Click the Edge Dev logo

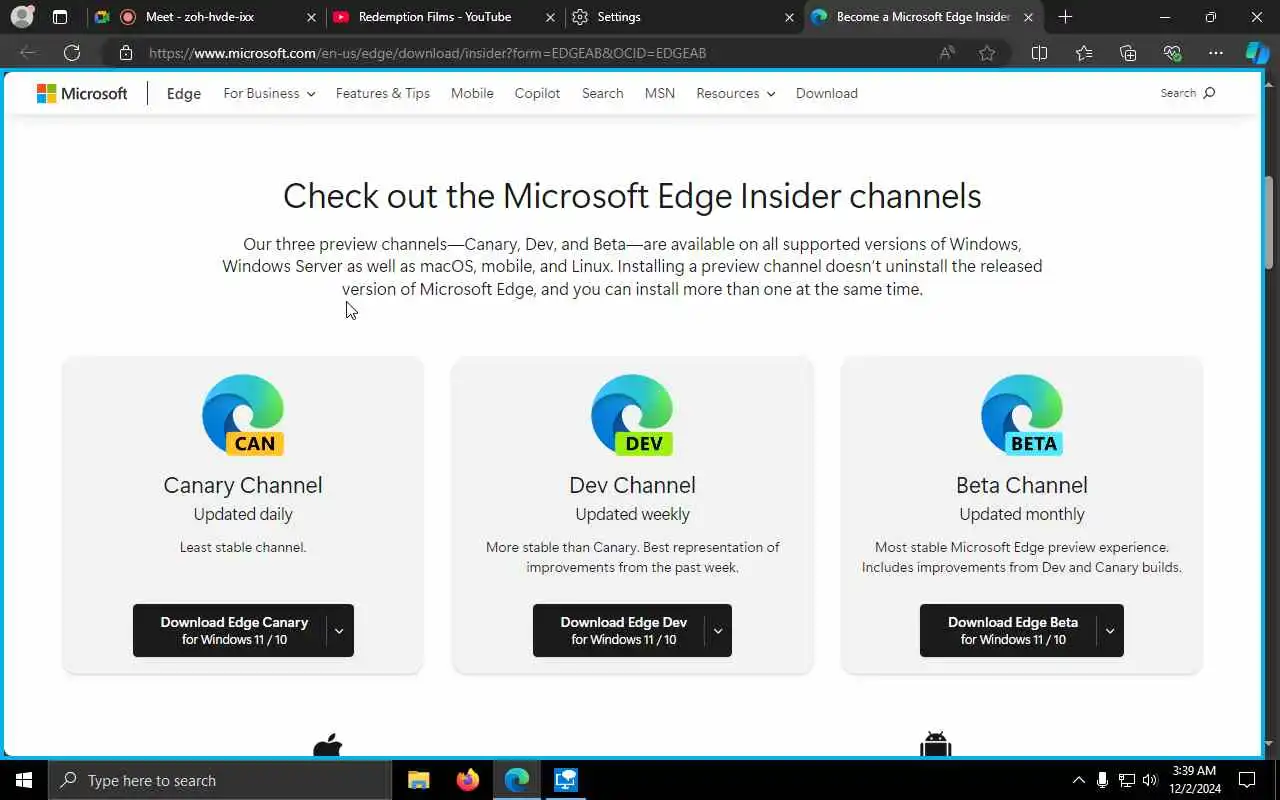click(632, 415)
